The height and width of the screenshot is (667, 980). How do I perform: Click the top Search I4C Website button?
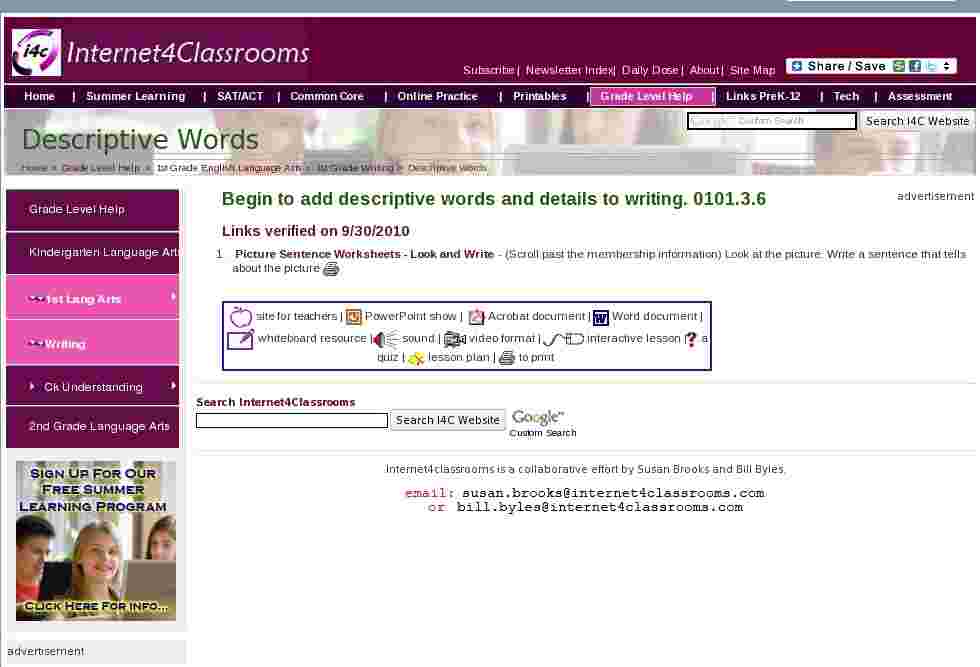click(x=917, y=121)
